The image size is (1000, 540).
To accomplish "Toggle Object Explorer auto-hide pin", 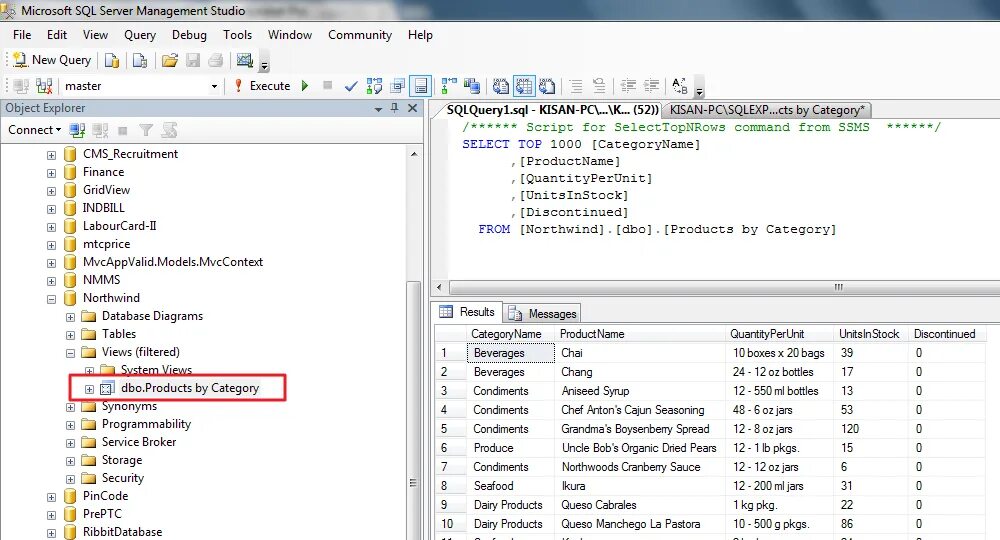I will (x=395, y=108).
